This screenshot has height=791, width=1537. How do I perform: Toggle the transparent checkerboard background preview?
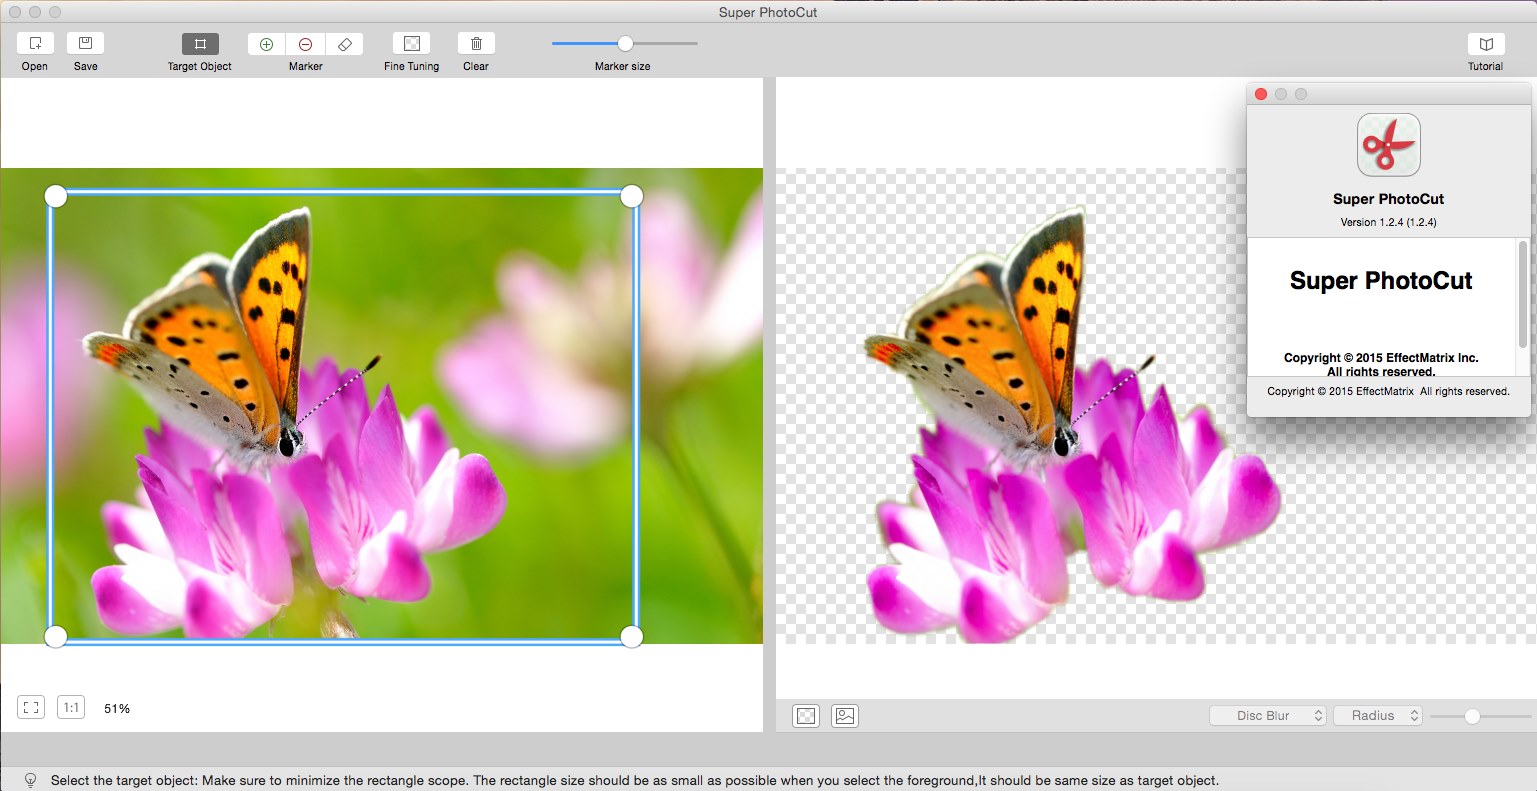point(805,715)
